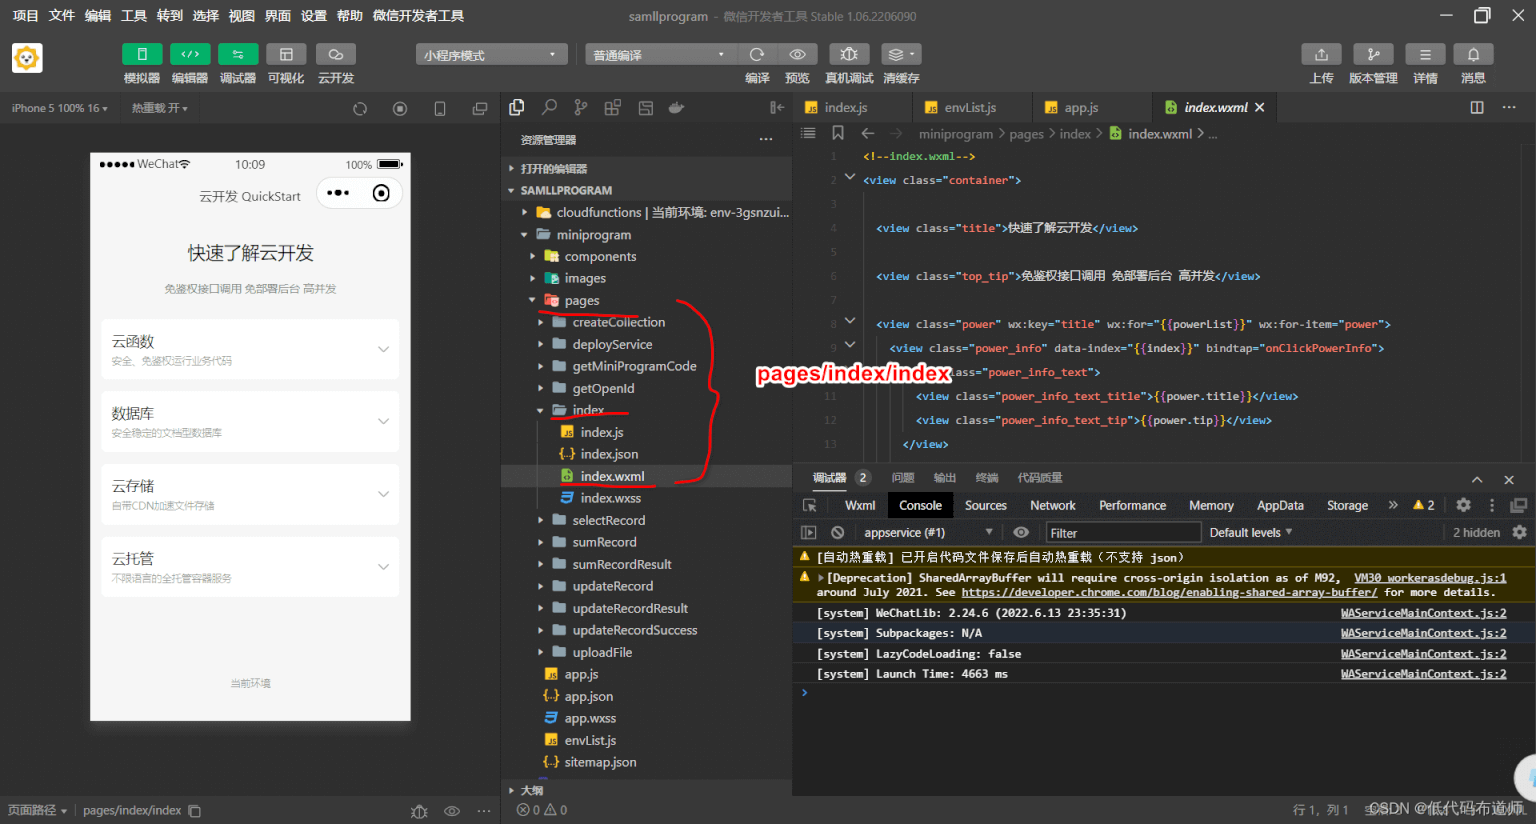The width and height of the screenshot is (1536, 824).
Task: Open hot reload setting dropdown
Action: tap(159, 108)
